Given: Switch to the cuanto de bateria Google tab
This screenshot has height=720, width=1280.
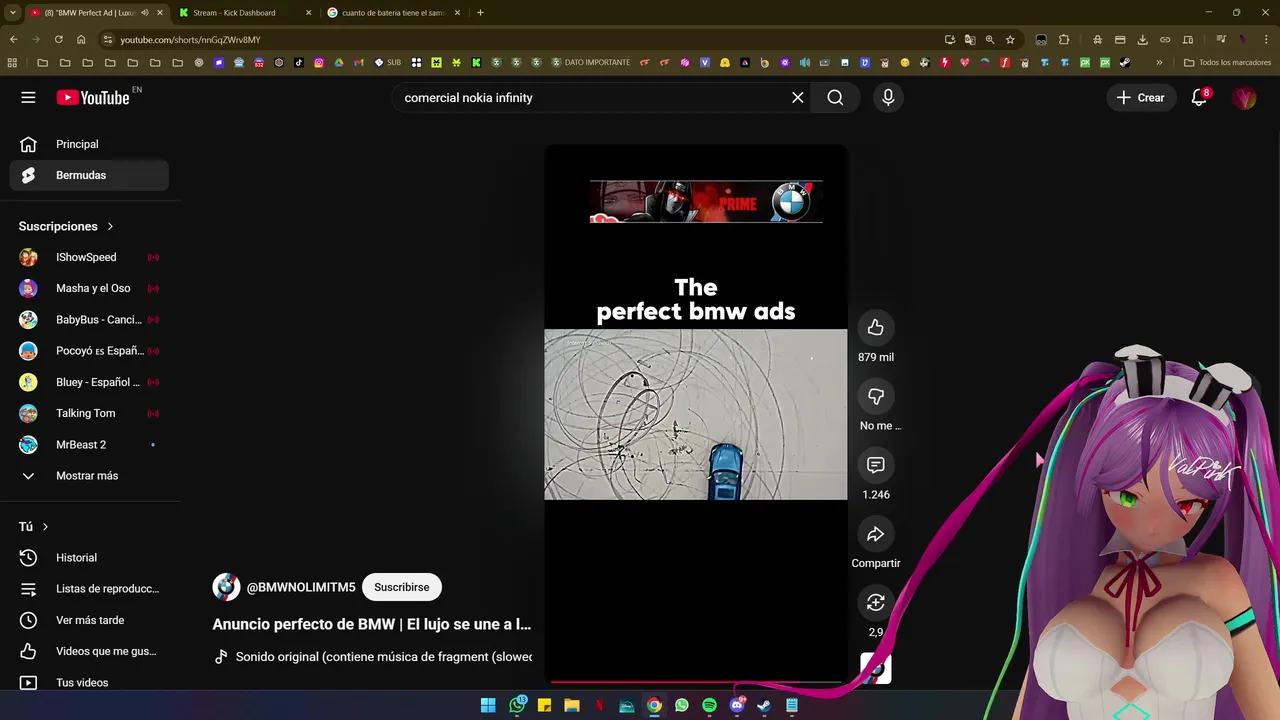Looking at the screenshot, I should click(x=394, y=13).
